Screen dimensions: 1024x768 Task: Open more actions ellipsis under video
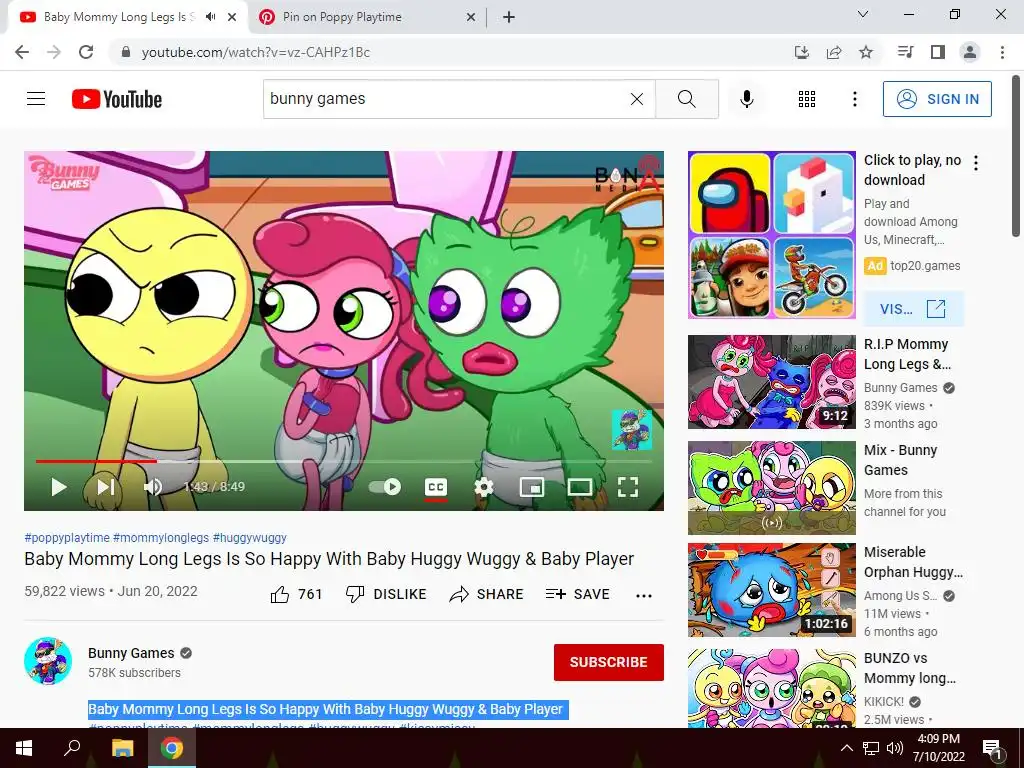[x=644, y=595]
